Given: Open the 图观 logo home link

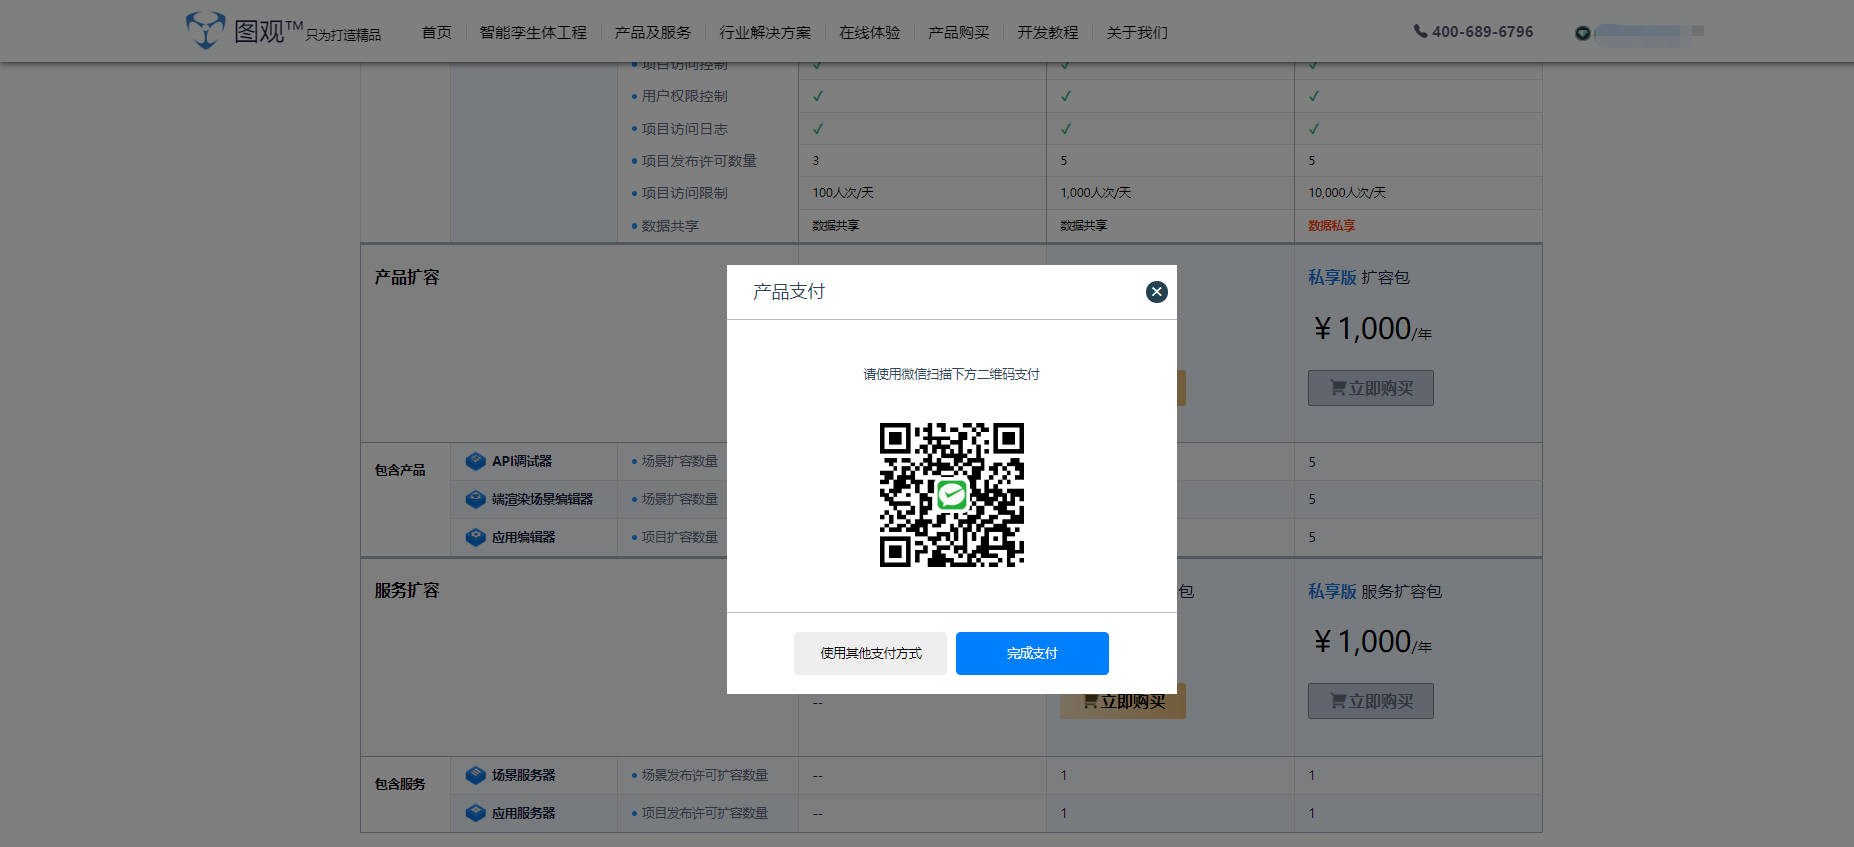Looking at the screenshot, I should click(283, 31).
